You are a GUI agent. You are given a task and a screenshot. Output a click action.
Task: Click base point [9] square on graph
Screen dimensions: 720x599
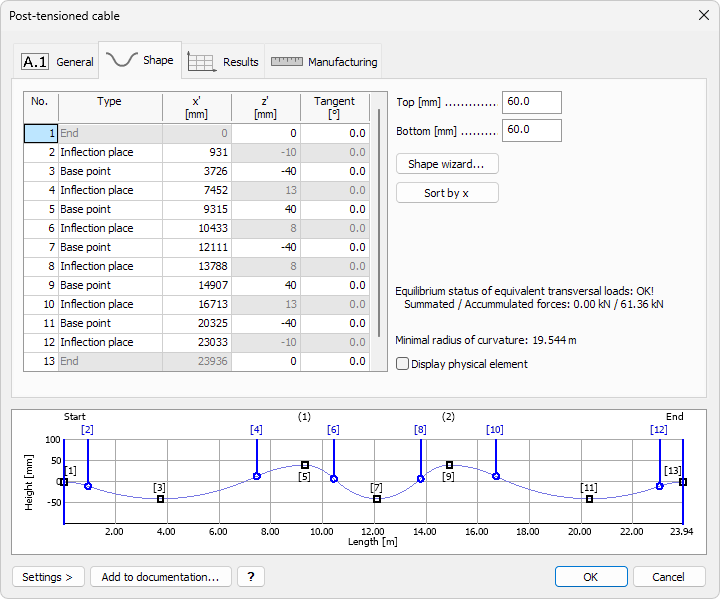point(450,465)
